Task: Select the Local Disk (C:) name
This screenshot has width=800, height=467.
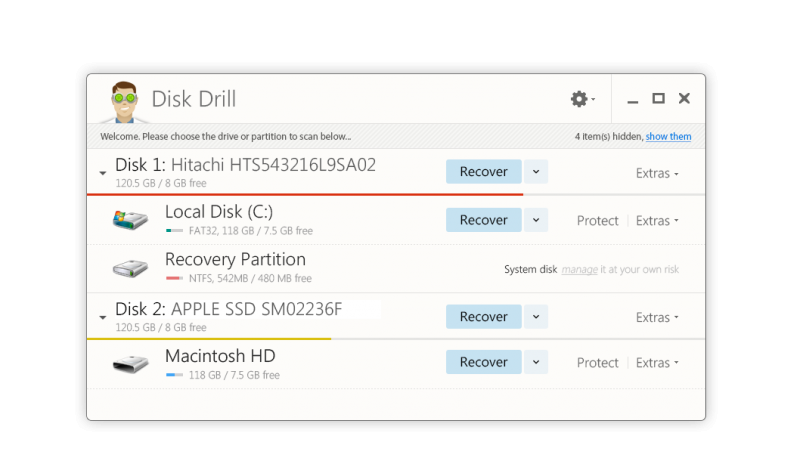Action: [219, 212]
